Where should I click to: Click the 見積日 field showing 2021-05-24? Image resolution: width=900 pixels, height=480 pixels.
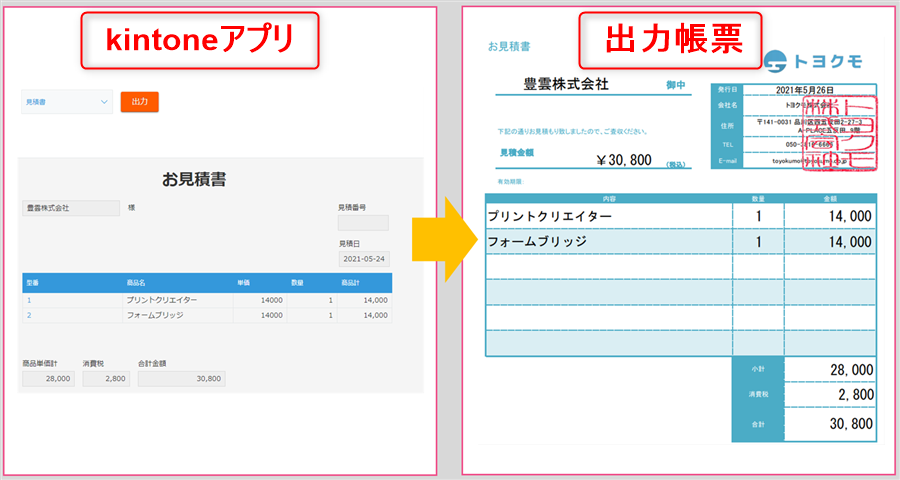pos(364,259)
